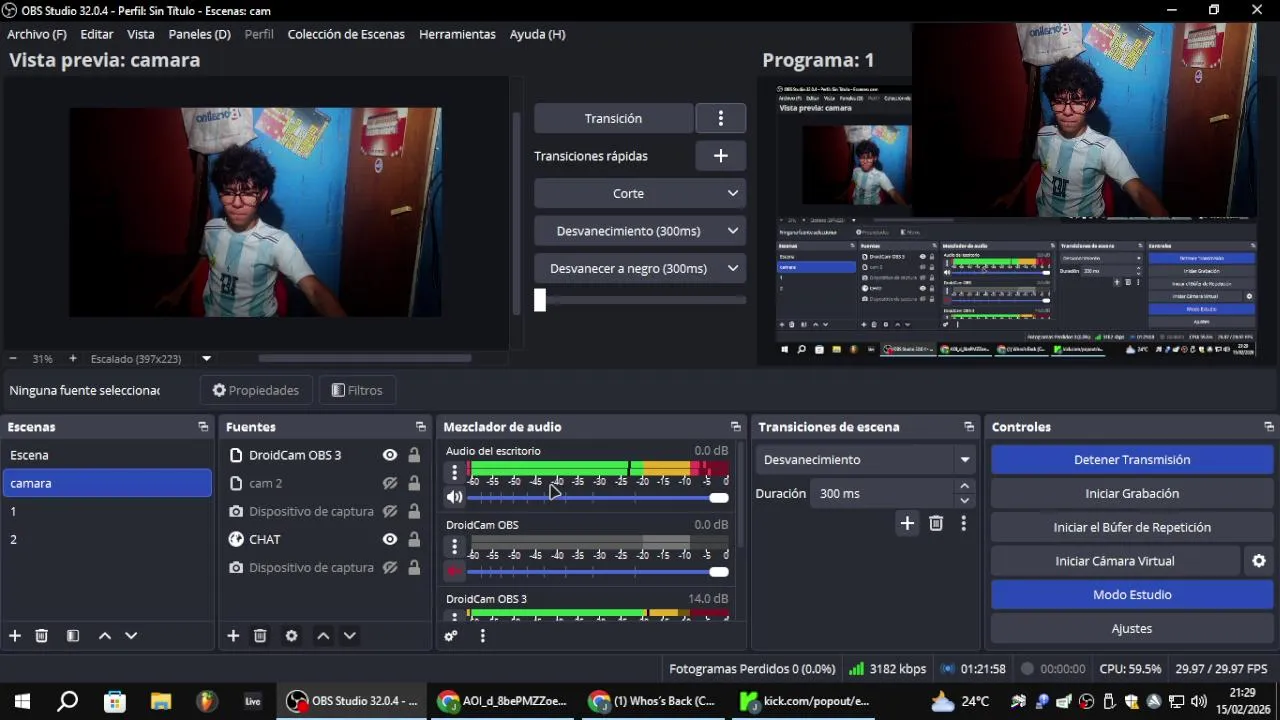This screenshot has width=1280, height=720.
Task: Show the first Dispositivo de captura source
Action: point(390,511)
